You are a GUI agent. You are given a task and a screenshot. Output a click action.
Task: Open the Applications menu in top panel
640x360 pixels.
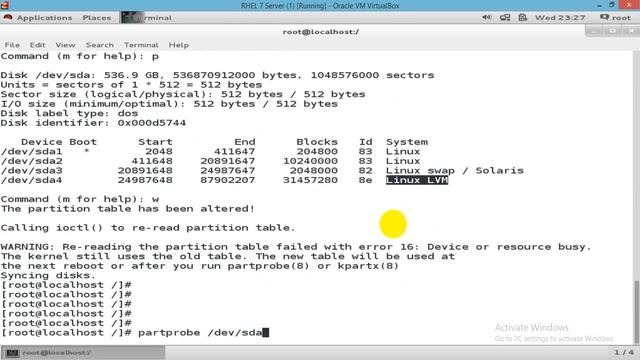click(44, 18)
